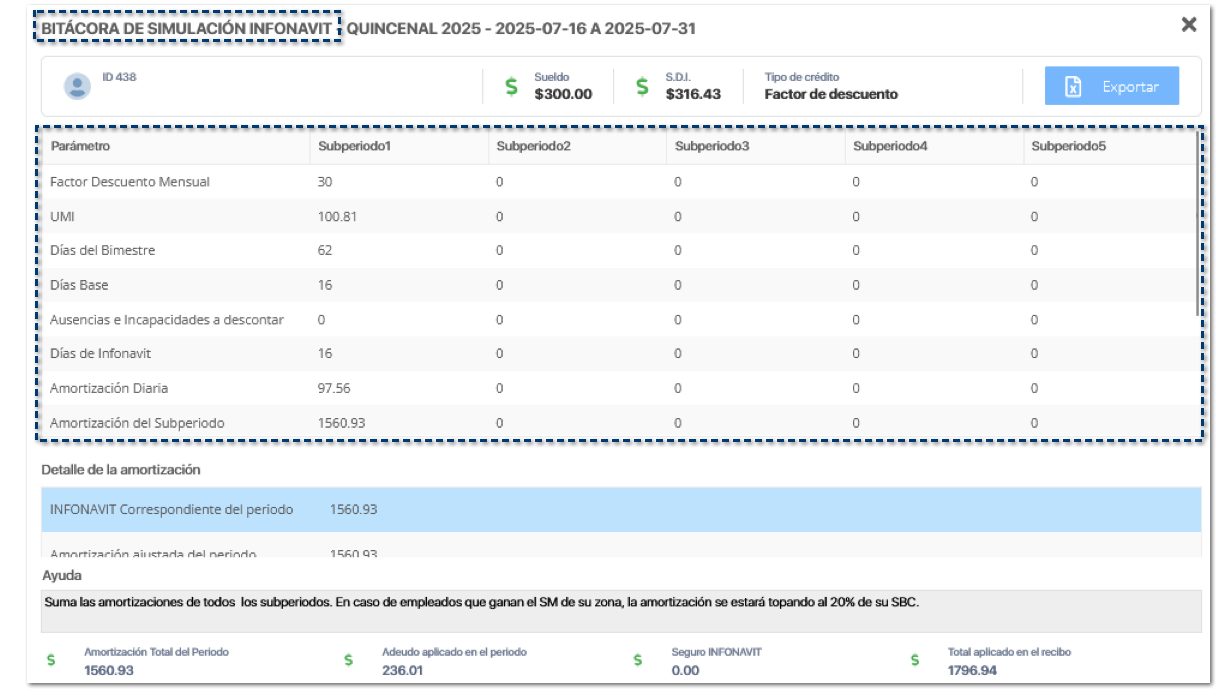Select the Subperiodo1 column header
This screenshot has height=692, width=1219.
point(353,147)
